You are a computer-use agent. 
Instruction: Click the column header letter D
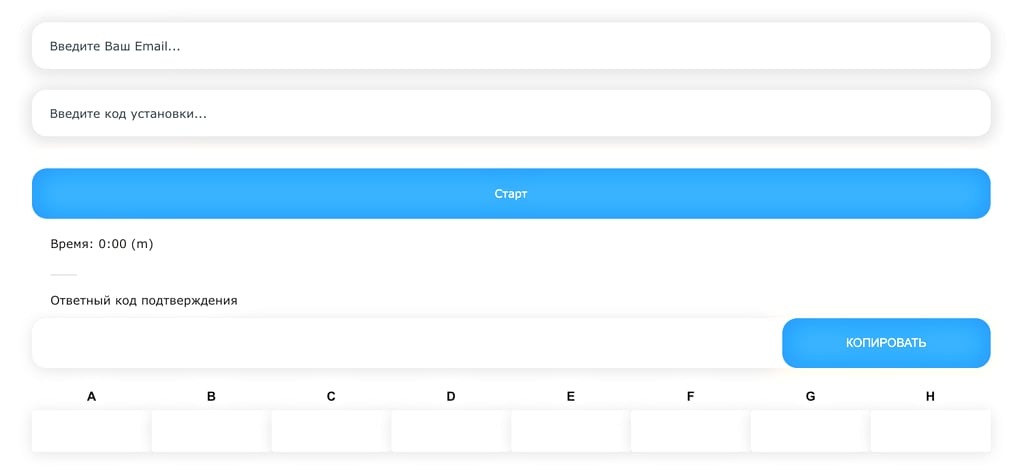[451, 397]
